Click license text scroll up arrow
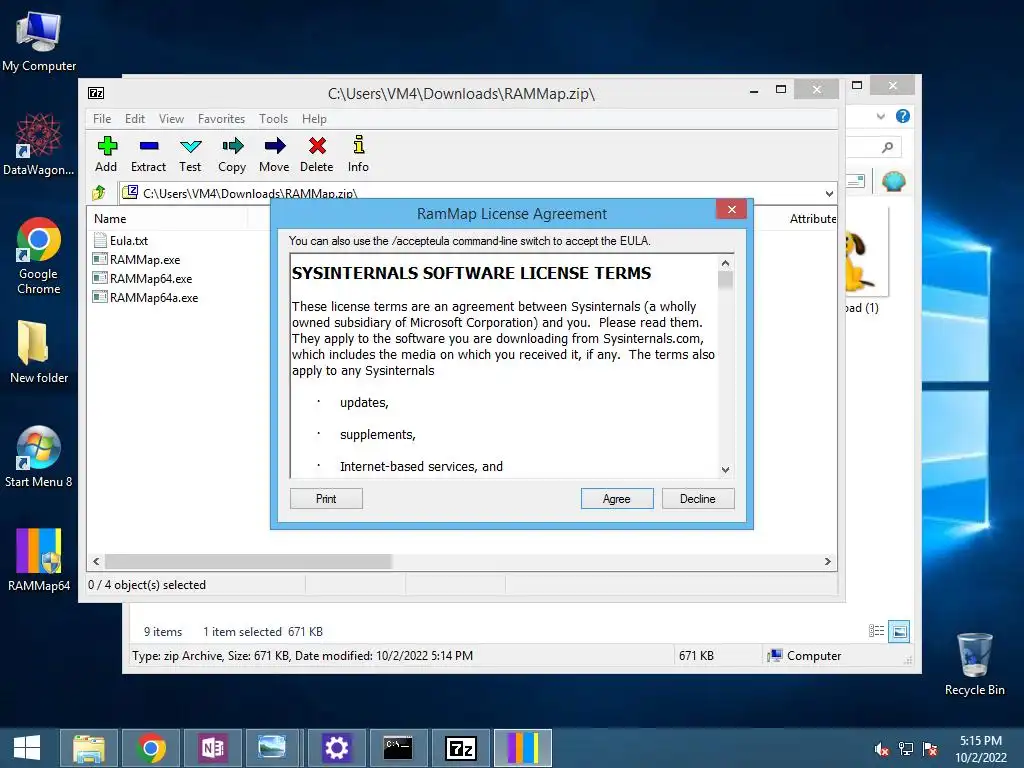This screenshot has width=1024, height=768. pos(725,263)
